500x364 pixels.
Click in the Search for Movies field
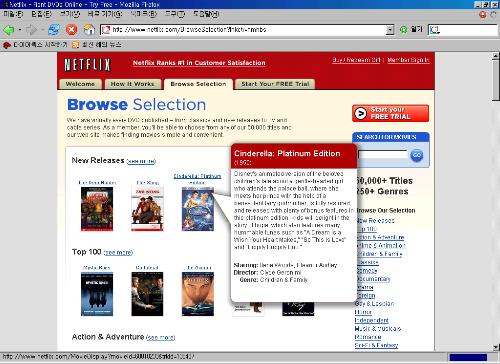click(x=383, y=155)
